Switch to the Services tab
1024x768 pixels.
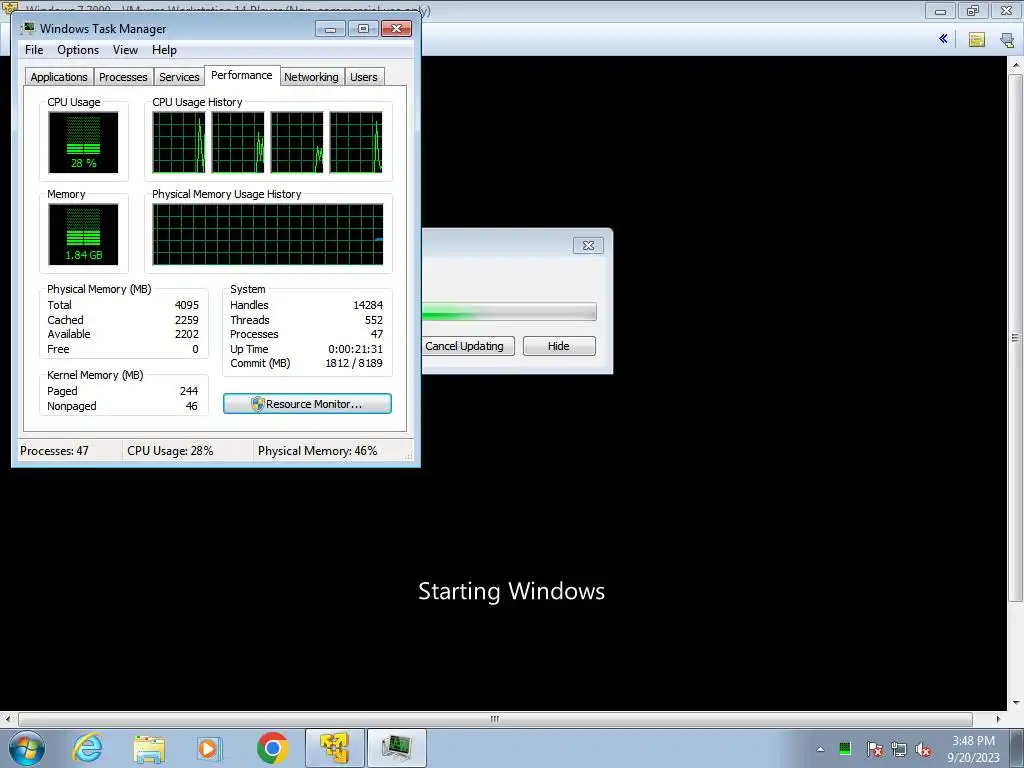(x=179, y=76)
